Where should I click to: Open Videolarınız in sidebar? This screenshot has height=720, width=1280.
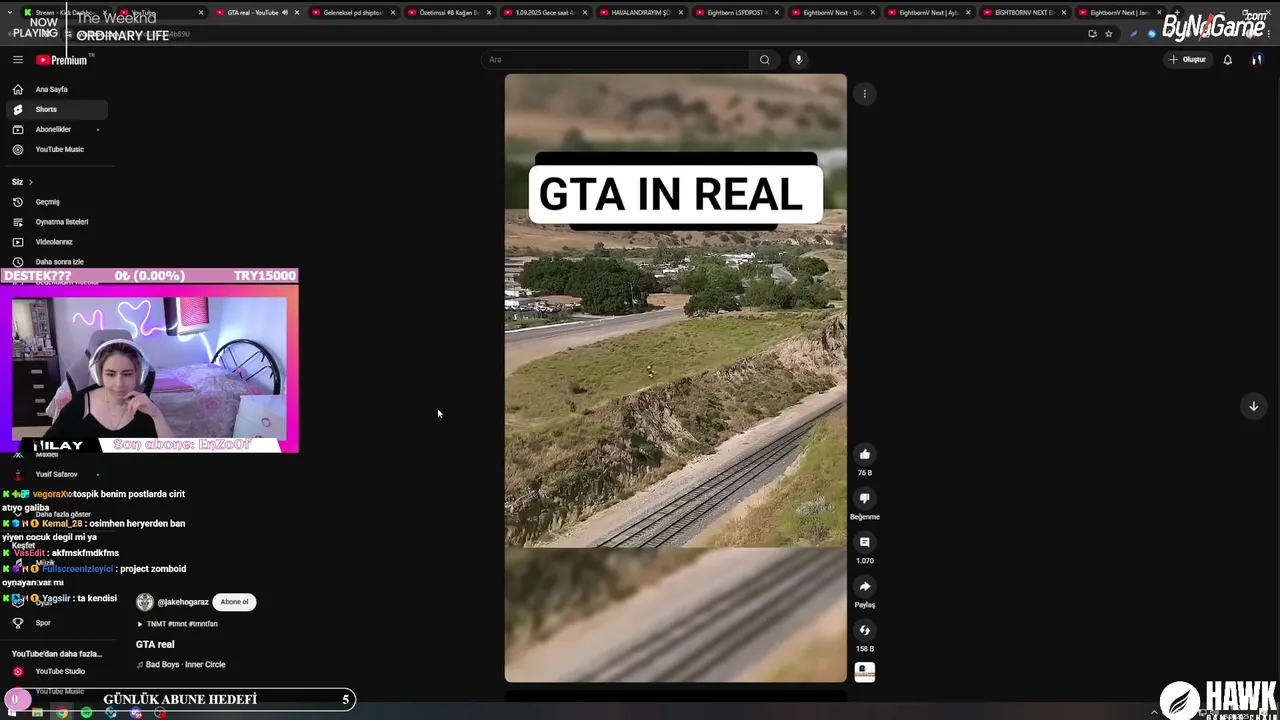pos(58,242)
